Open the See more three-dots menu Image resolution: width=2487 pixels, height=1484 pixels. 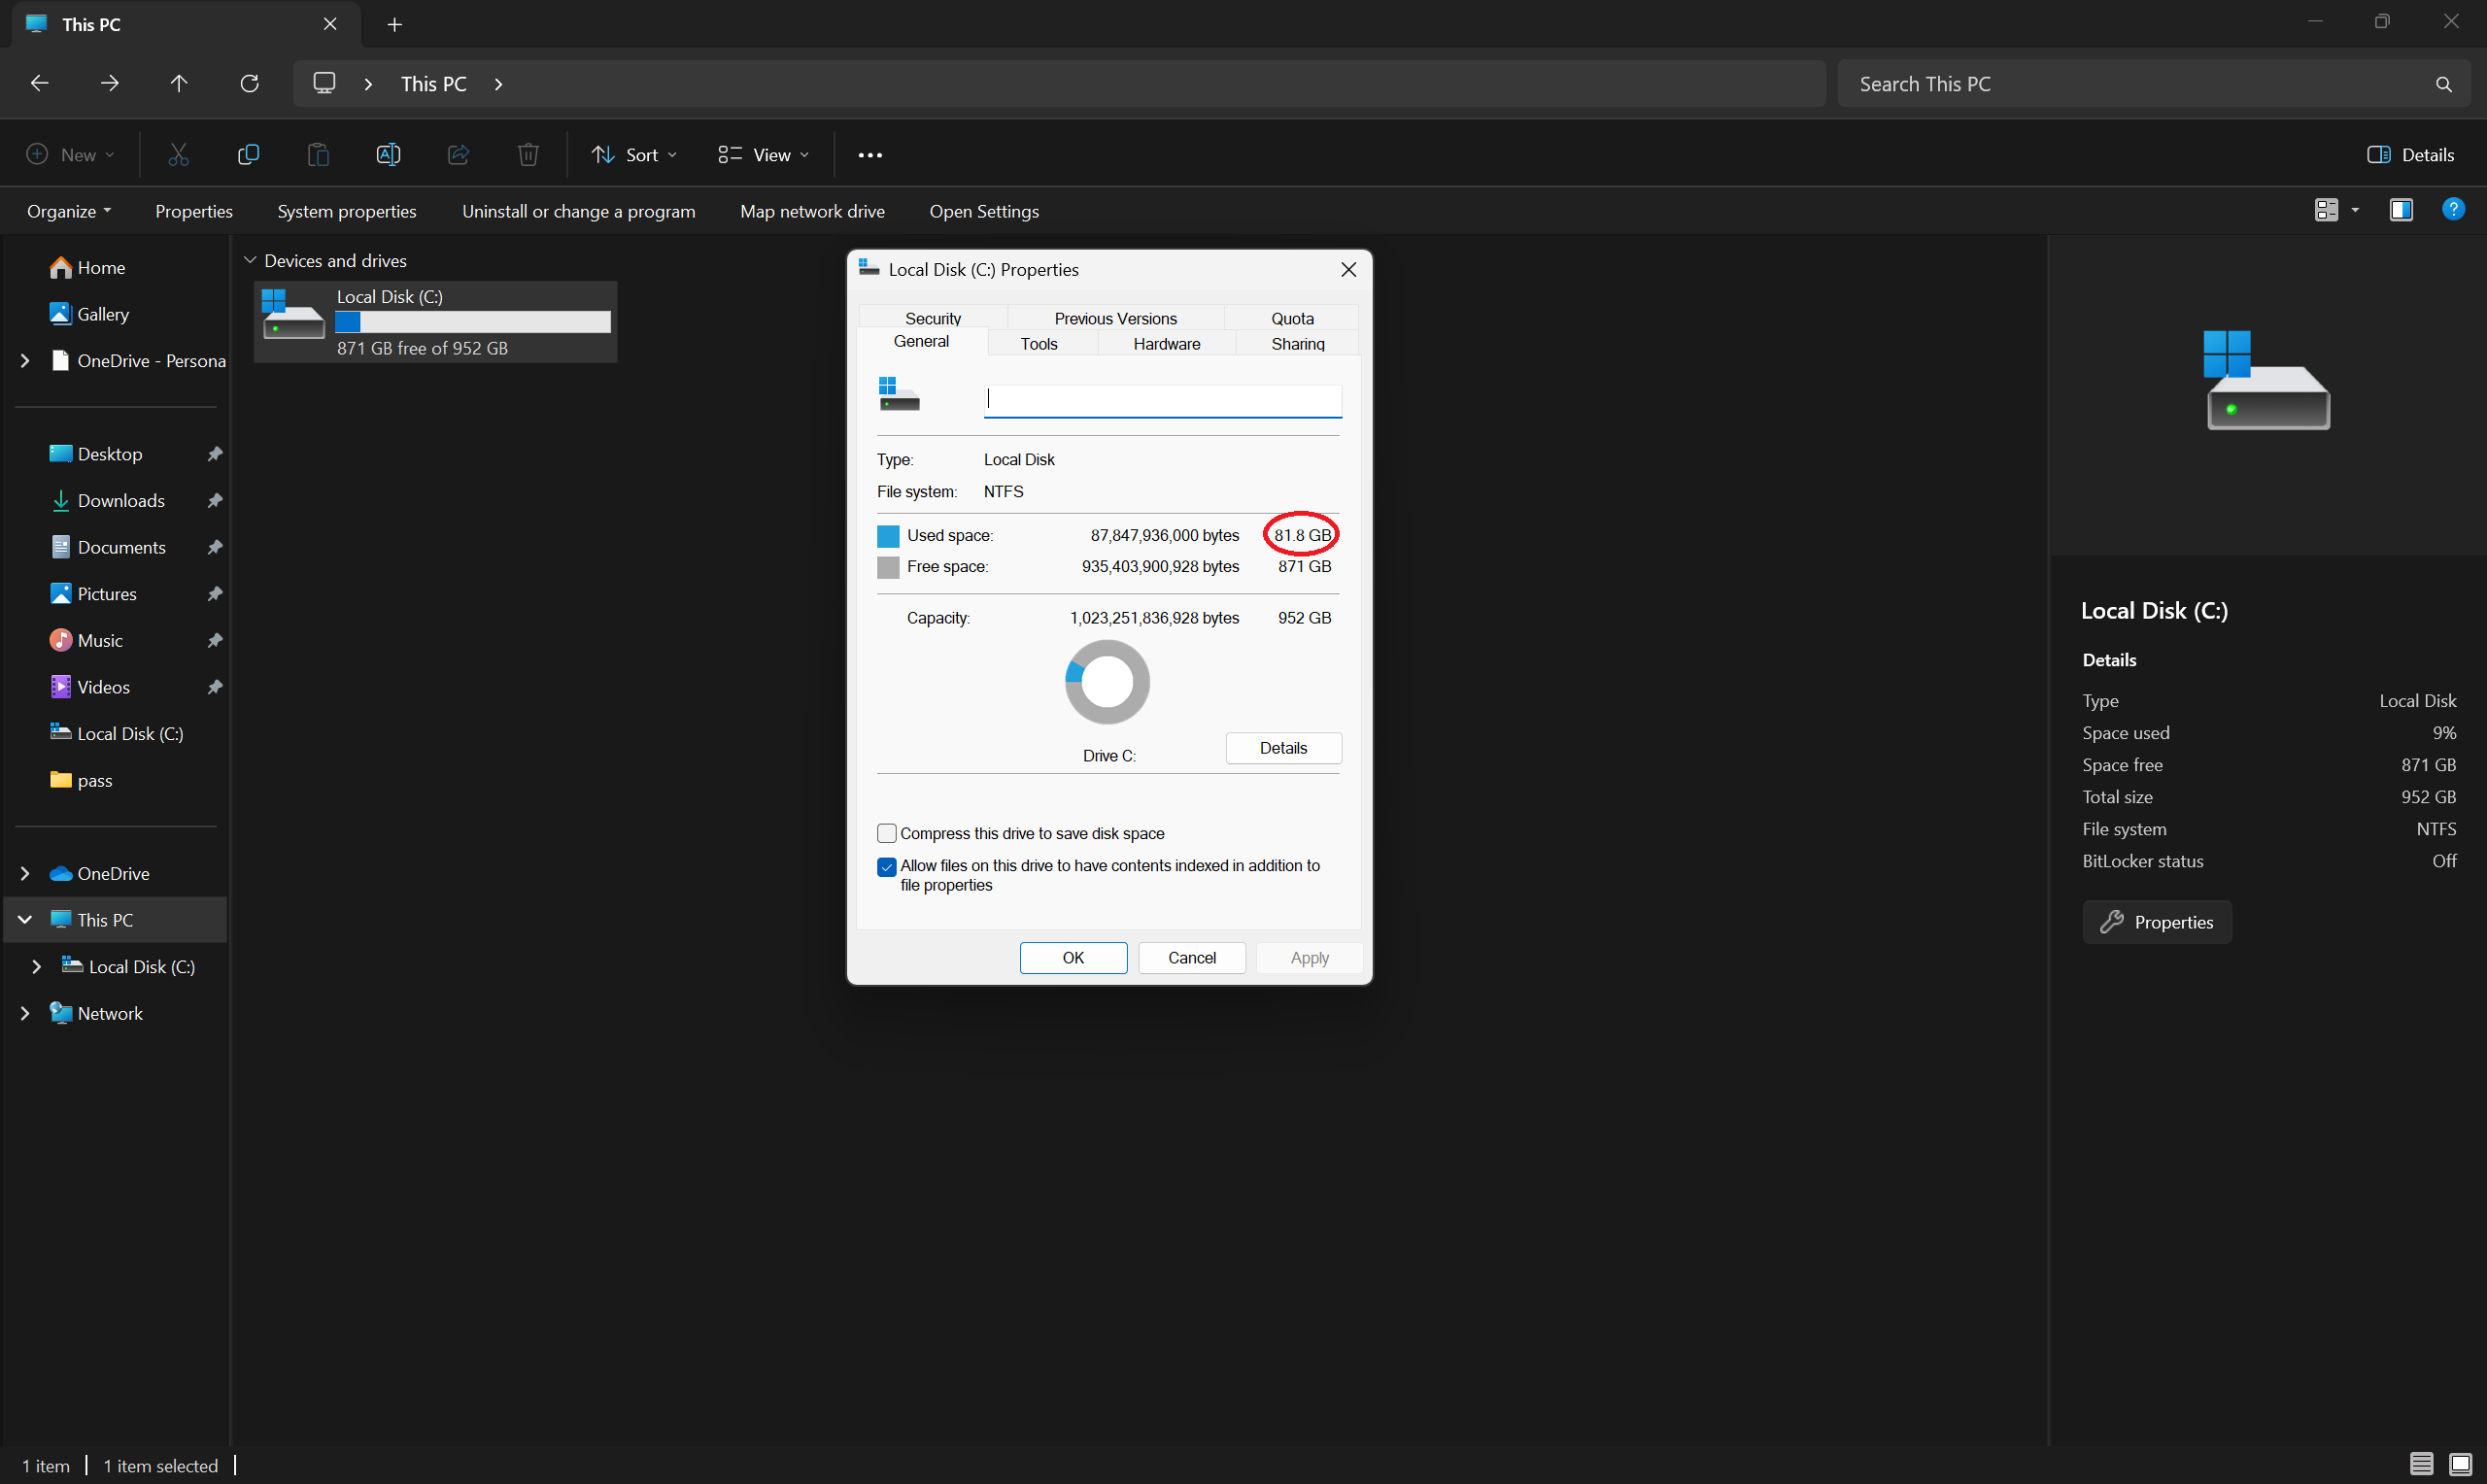[x=870, y=155]
